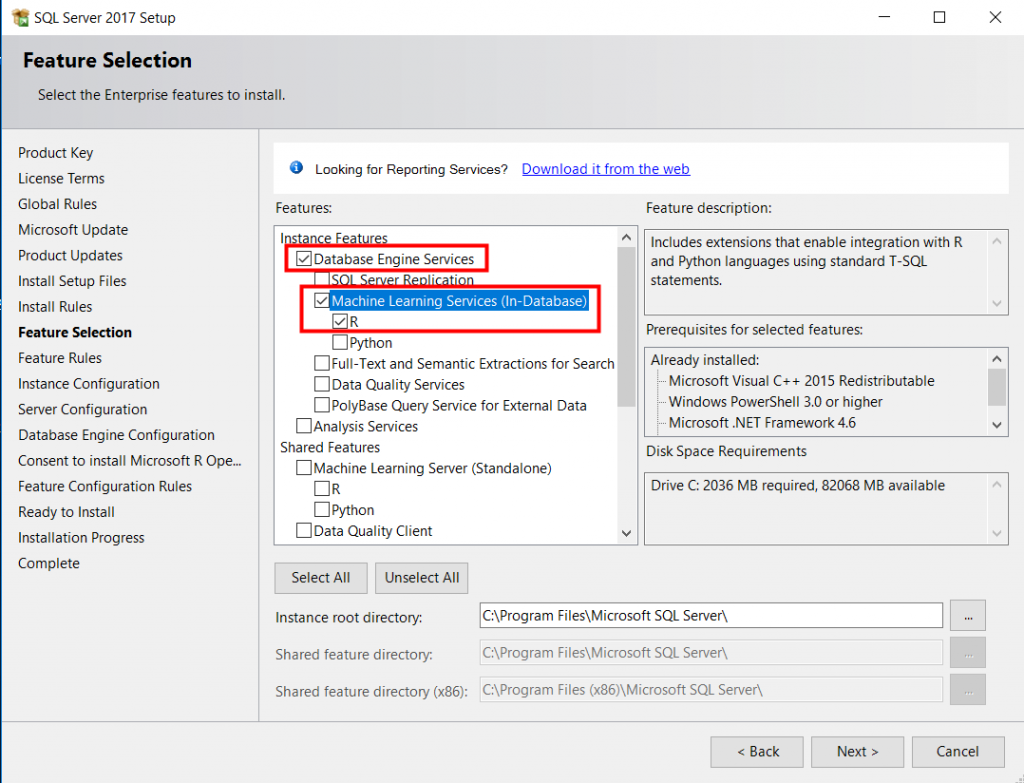Click the blue info icon beside Reporting Services
The width and height of the screenshot is (1024, 783).
click(x=296, y=168)
